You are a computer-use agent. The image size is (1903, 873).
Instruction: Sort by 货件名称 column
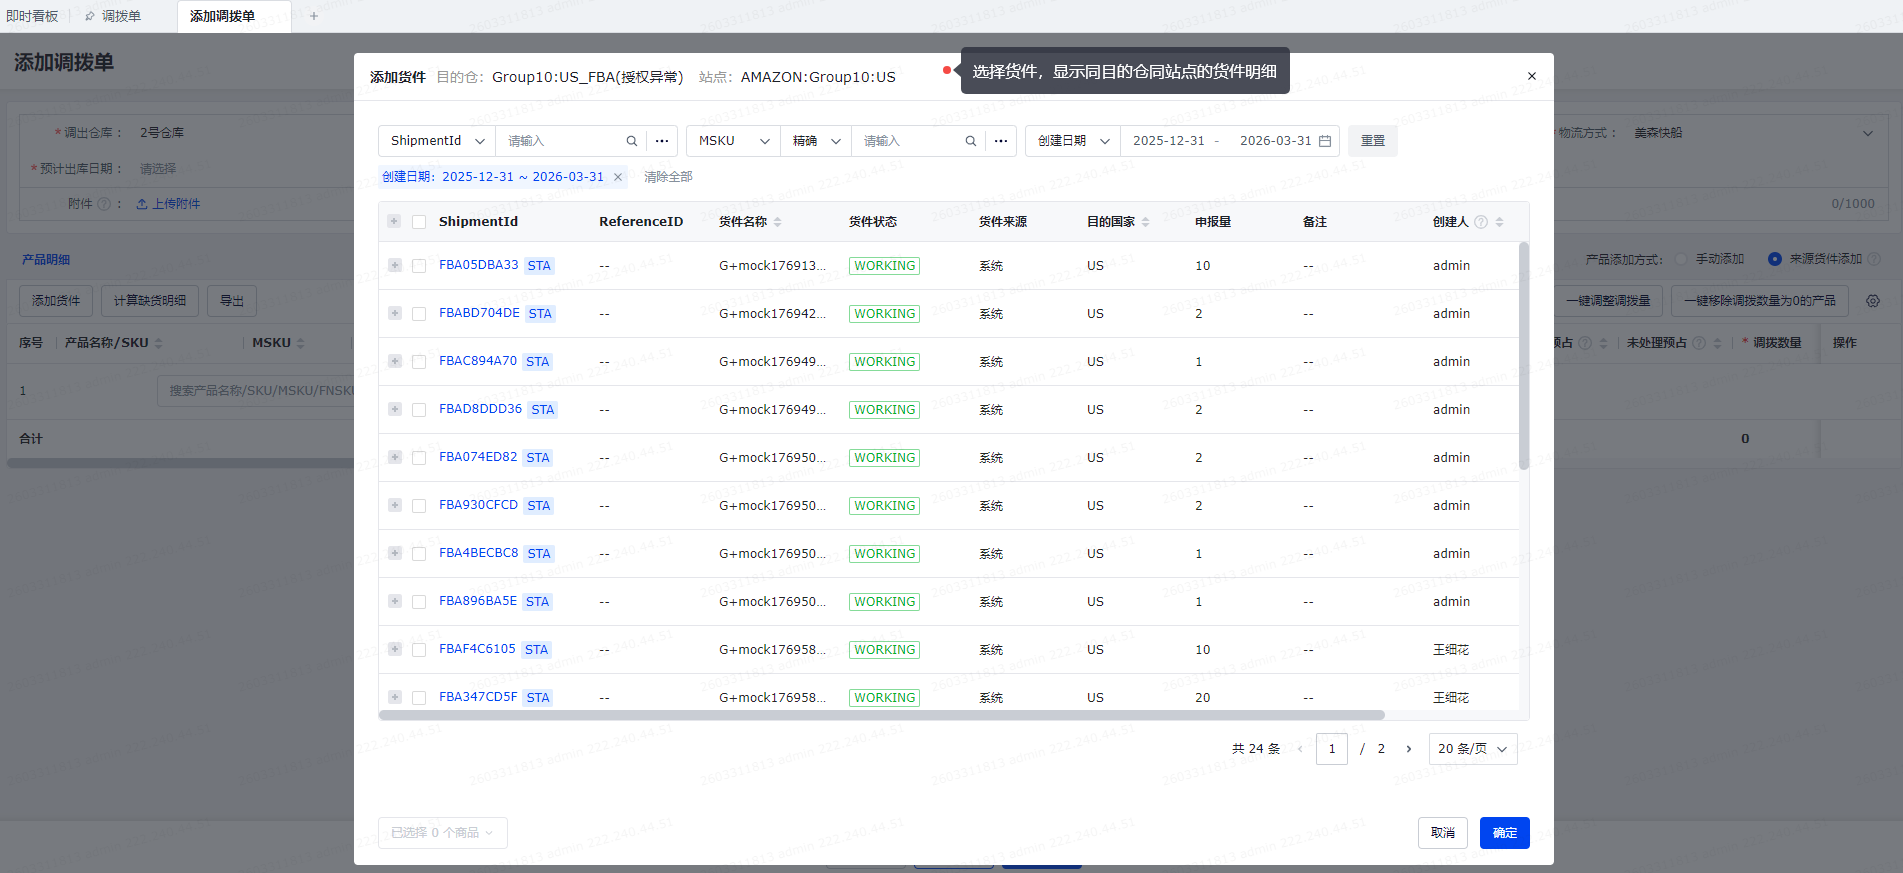tap(777, 222)
